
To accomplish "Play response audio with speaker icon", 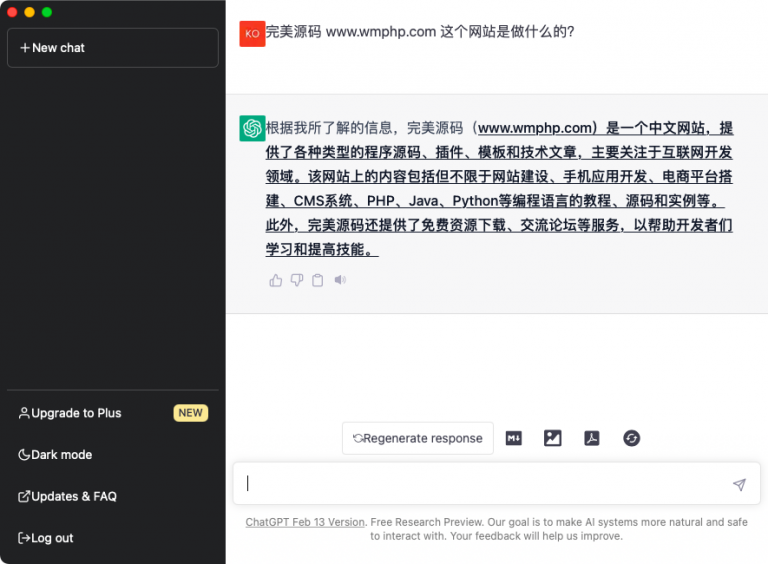I will pos(340,281).
